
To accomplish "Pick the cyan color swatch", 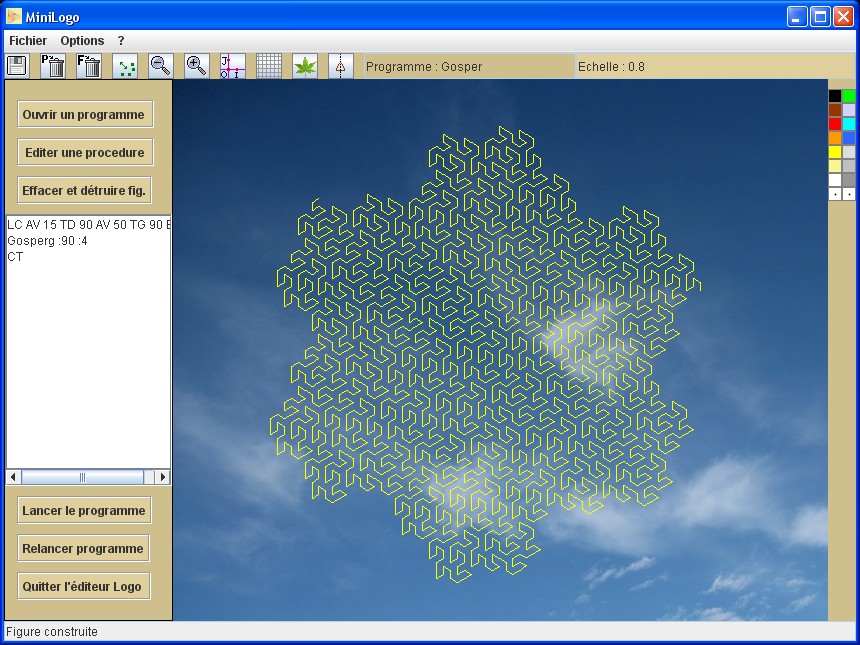I will click(x=849, y=124).
